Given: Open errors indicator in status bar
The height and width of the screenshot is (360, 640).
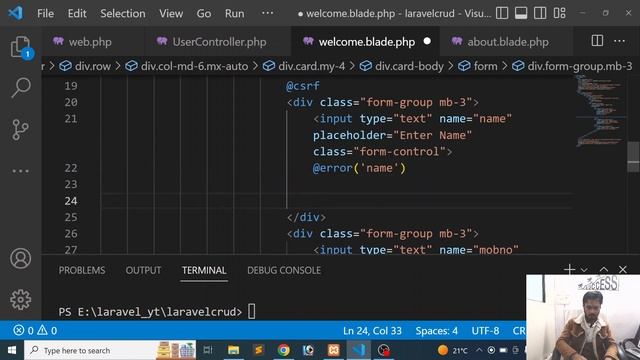Looking at the screenshot, I should pyautogui.click(x=23, y=330).
